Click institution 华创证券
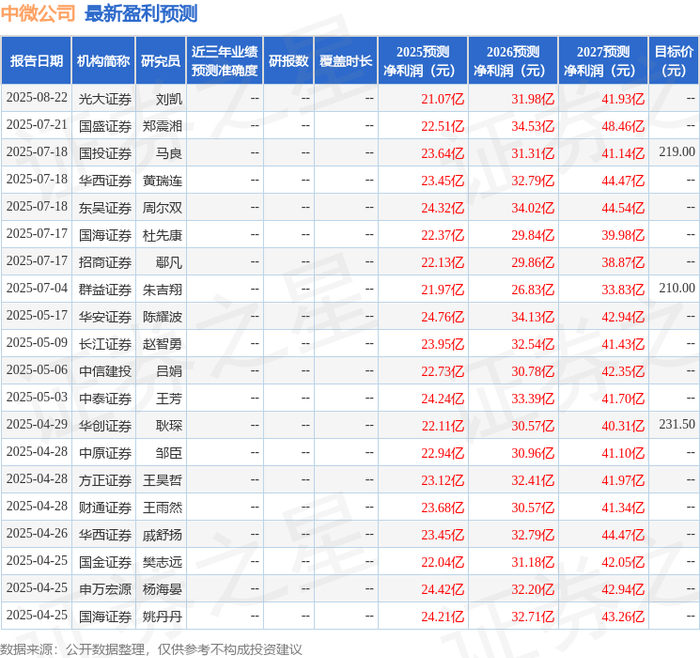This screenshot has height=658, width=700. pos(105,425)
